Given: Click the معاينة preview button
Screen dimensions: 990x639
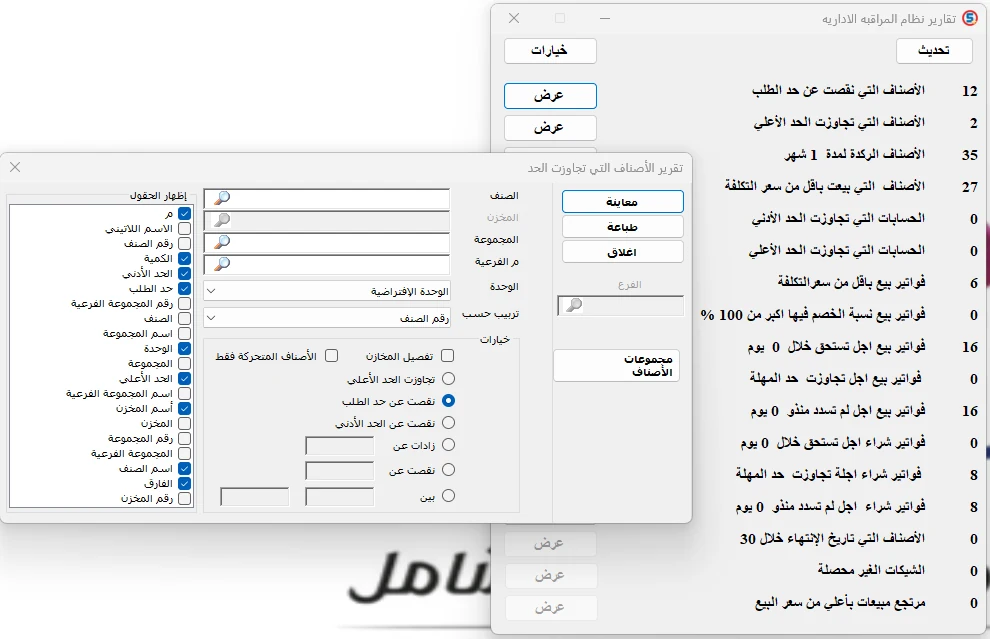Looking at the screenshot, I should coord(623,202).
